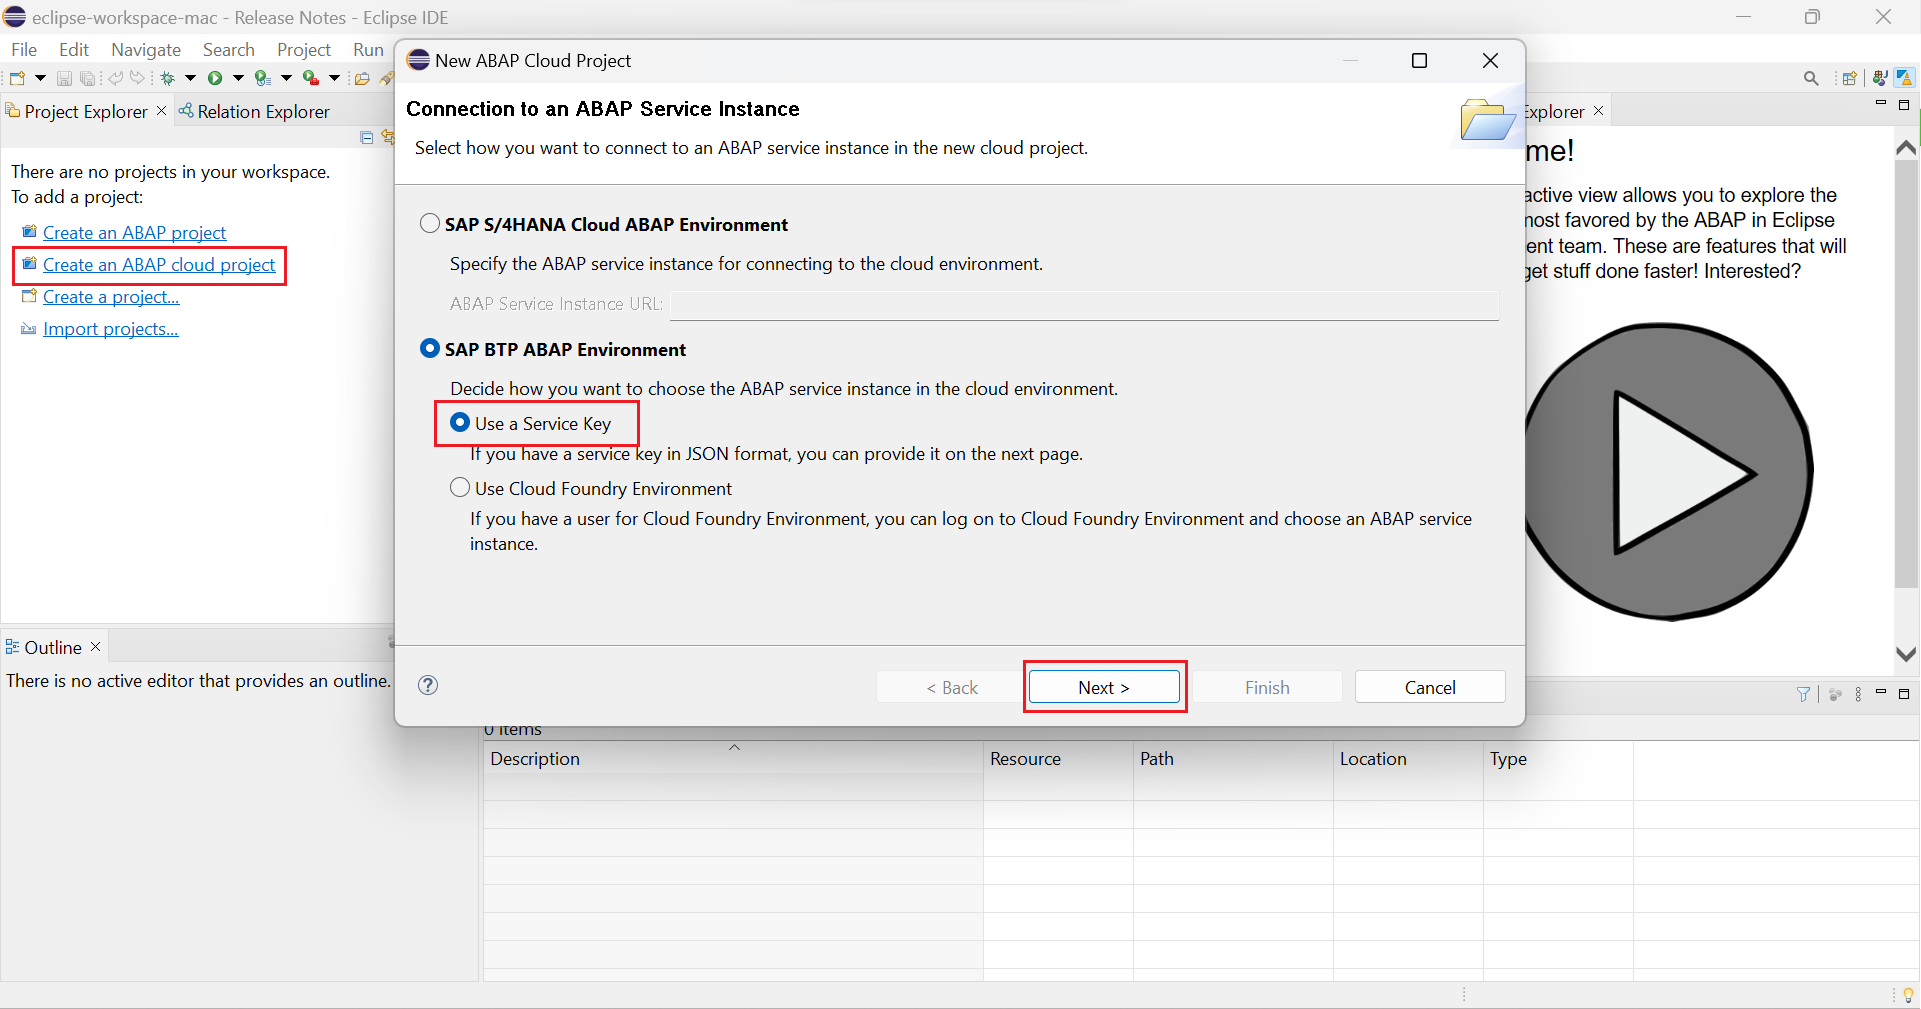Image resolution: width=1921 pixels, height=1009 pixels.
Task: Click the Redo arrow toolbar icon
Action: pyautogui.click(x=138, y=78)
